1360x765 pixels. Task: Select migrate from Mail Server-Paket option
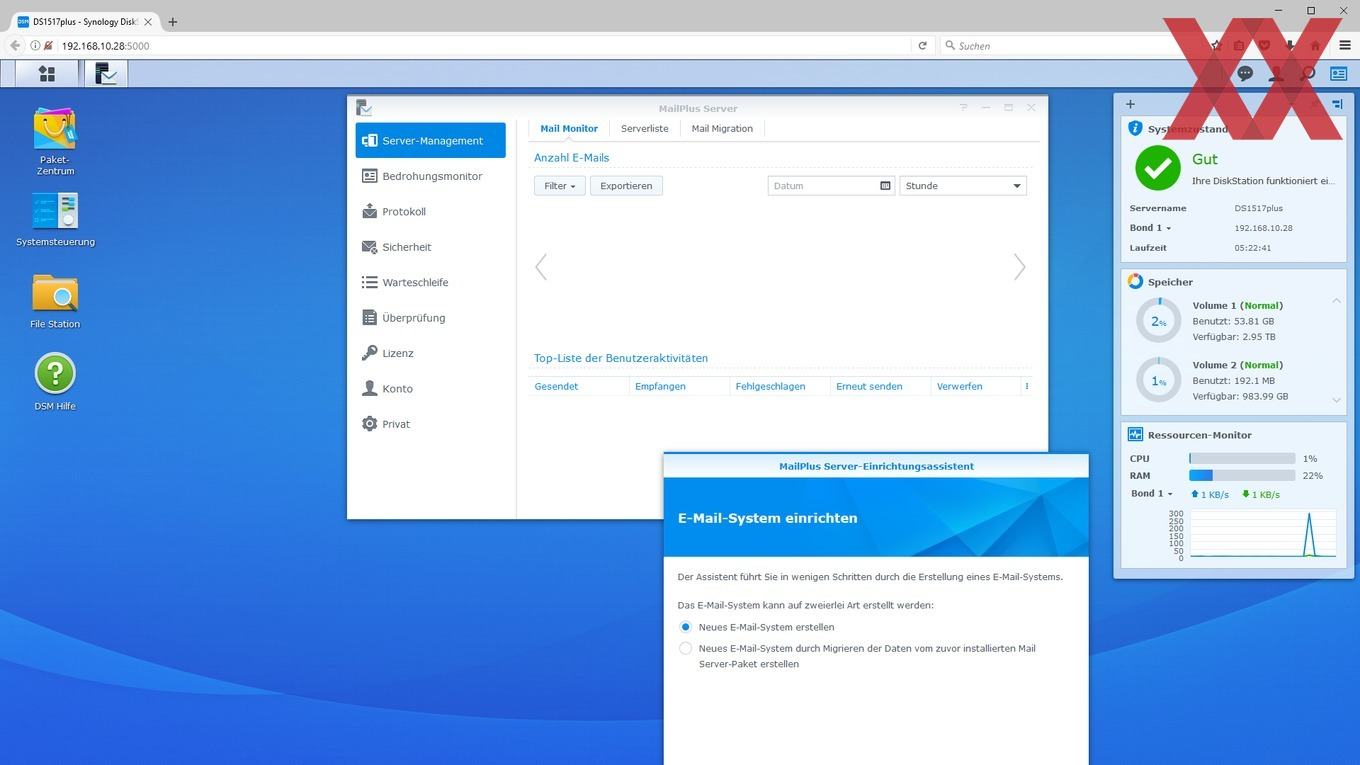(x=685, y=649)
